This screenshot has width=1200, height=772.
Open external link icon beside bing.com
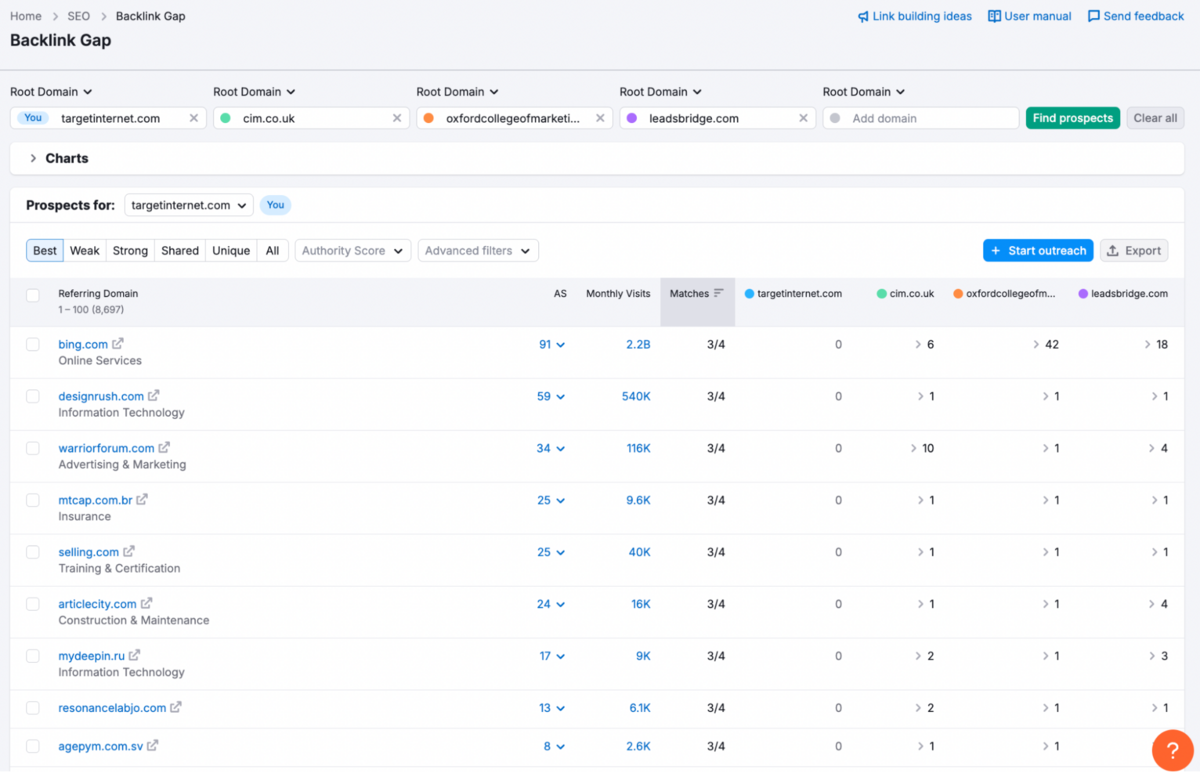tap(118, 344)
